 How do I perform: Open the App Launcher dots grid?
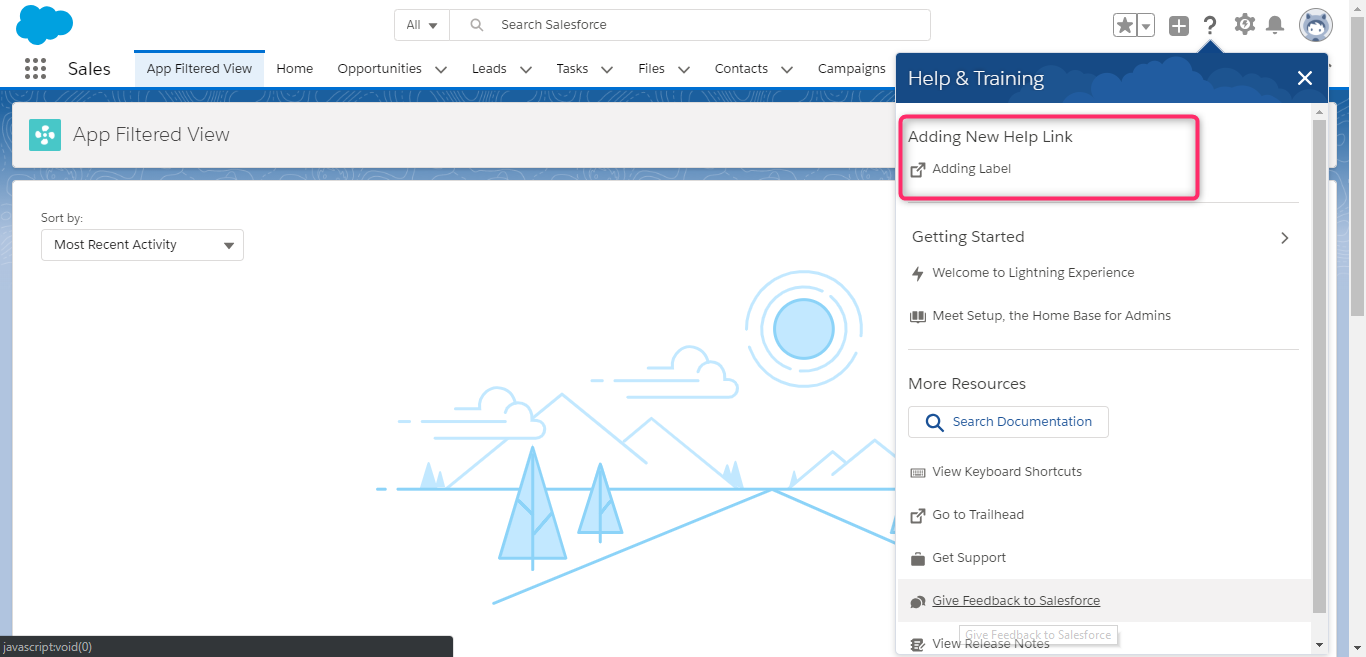pyautogui.click(x=35, y=69)
